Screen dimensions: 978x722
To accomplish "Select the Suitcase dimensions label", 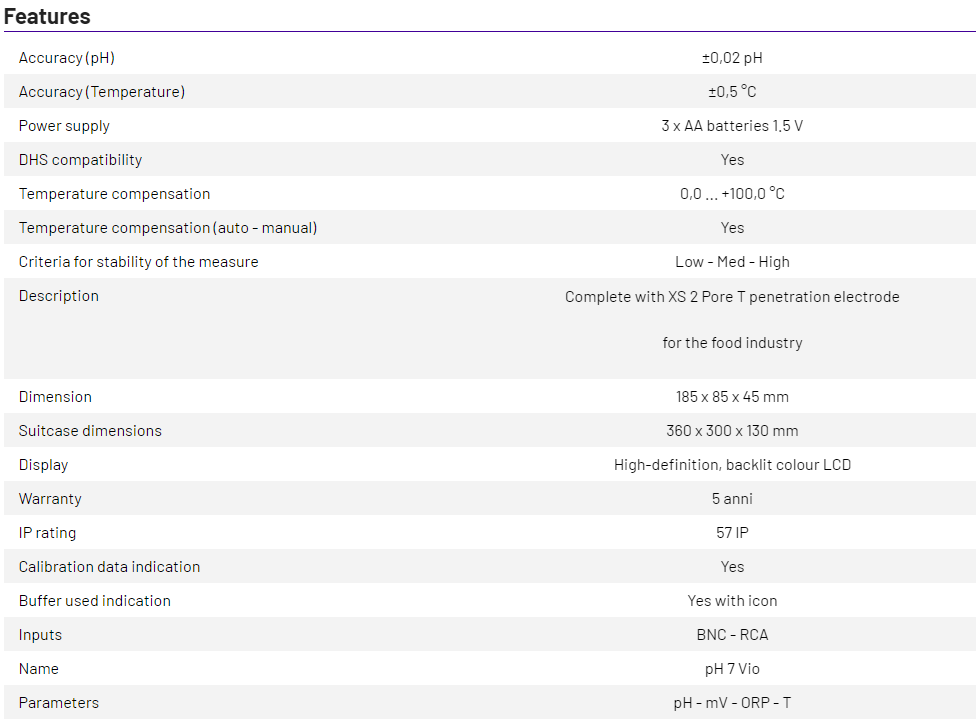I will click(x=90, y=431).
